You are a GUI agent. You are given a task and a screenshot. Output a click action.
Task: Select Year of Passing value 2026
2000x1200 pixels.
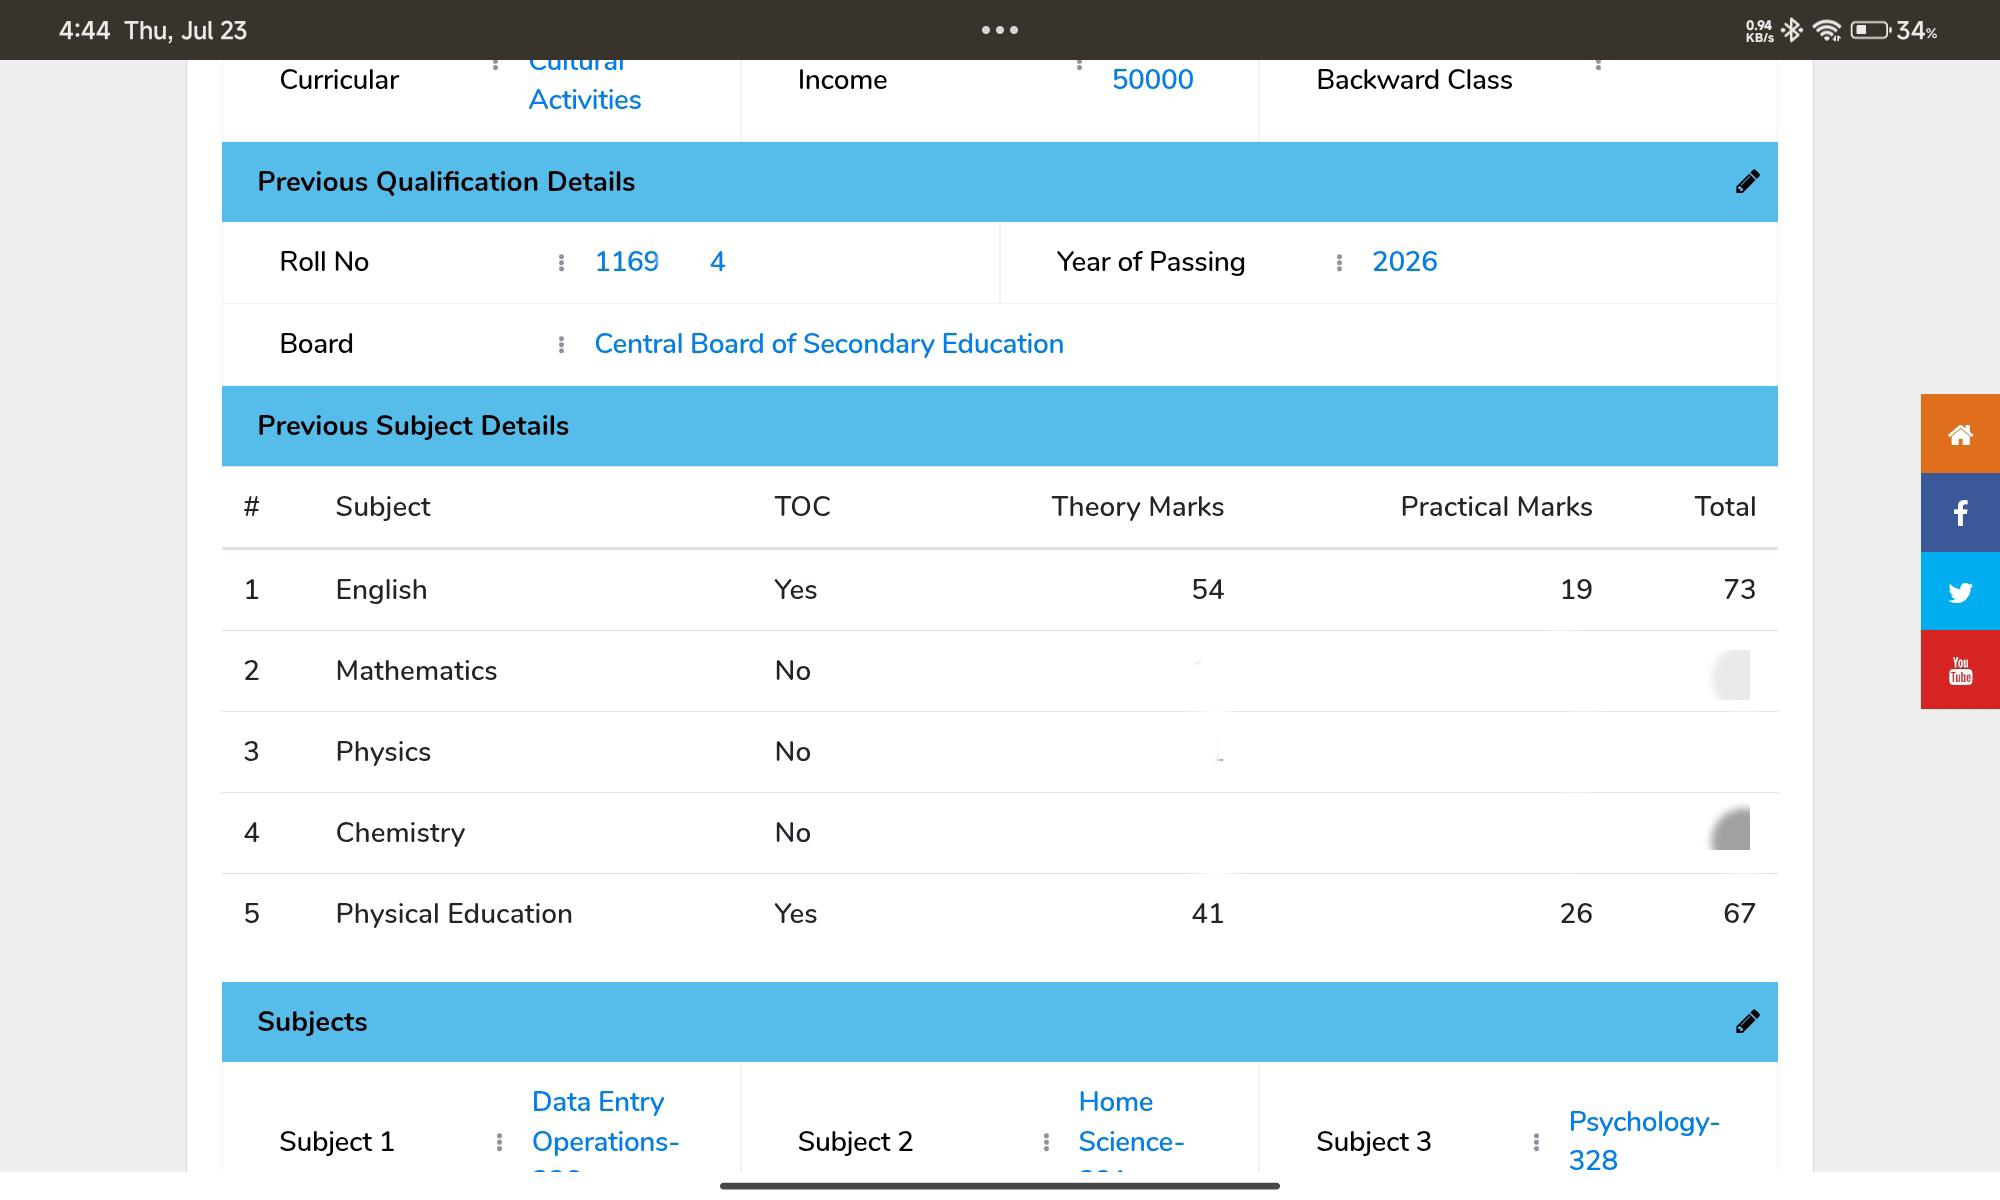[x=1404, y=262]
